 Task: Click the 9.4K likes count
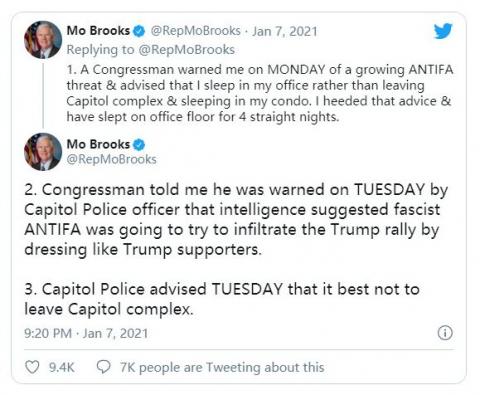click(x=61, y=367)
